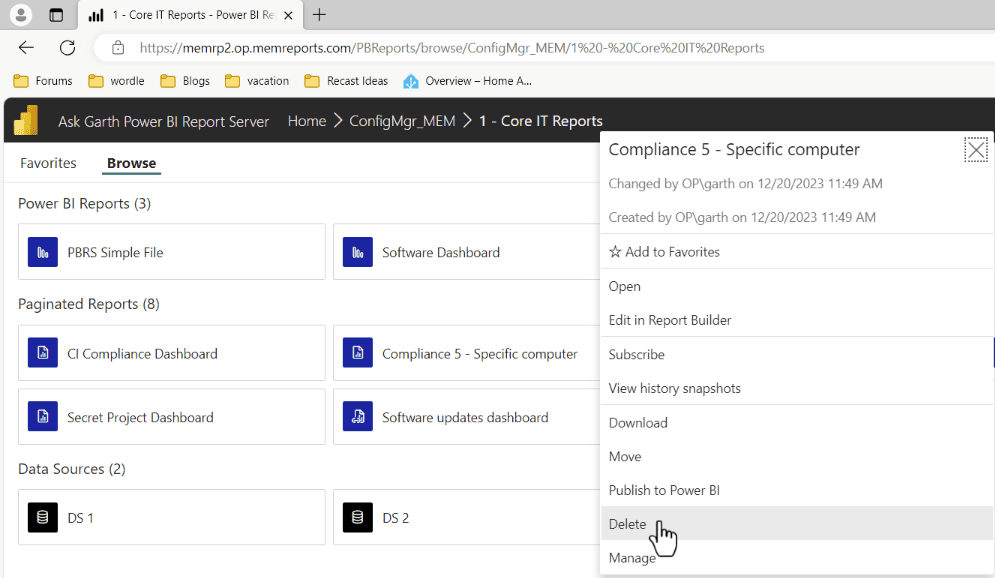Open the Recast Ideas bookmarks folder
995x578 pixels.
click(346, 81)
